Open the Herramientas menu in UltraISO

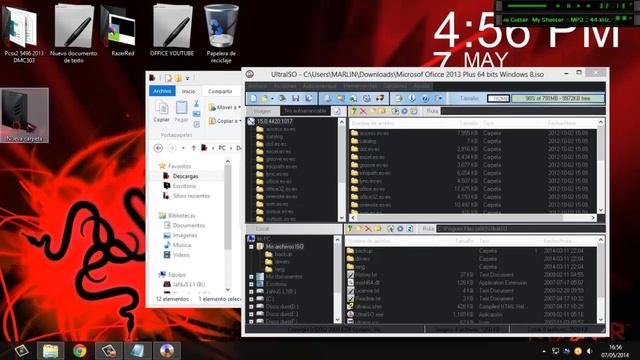[x=360, y=86]
